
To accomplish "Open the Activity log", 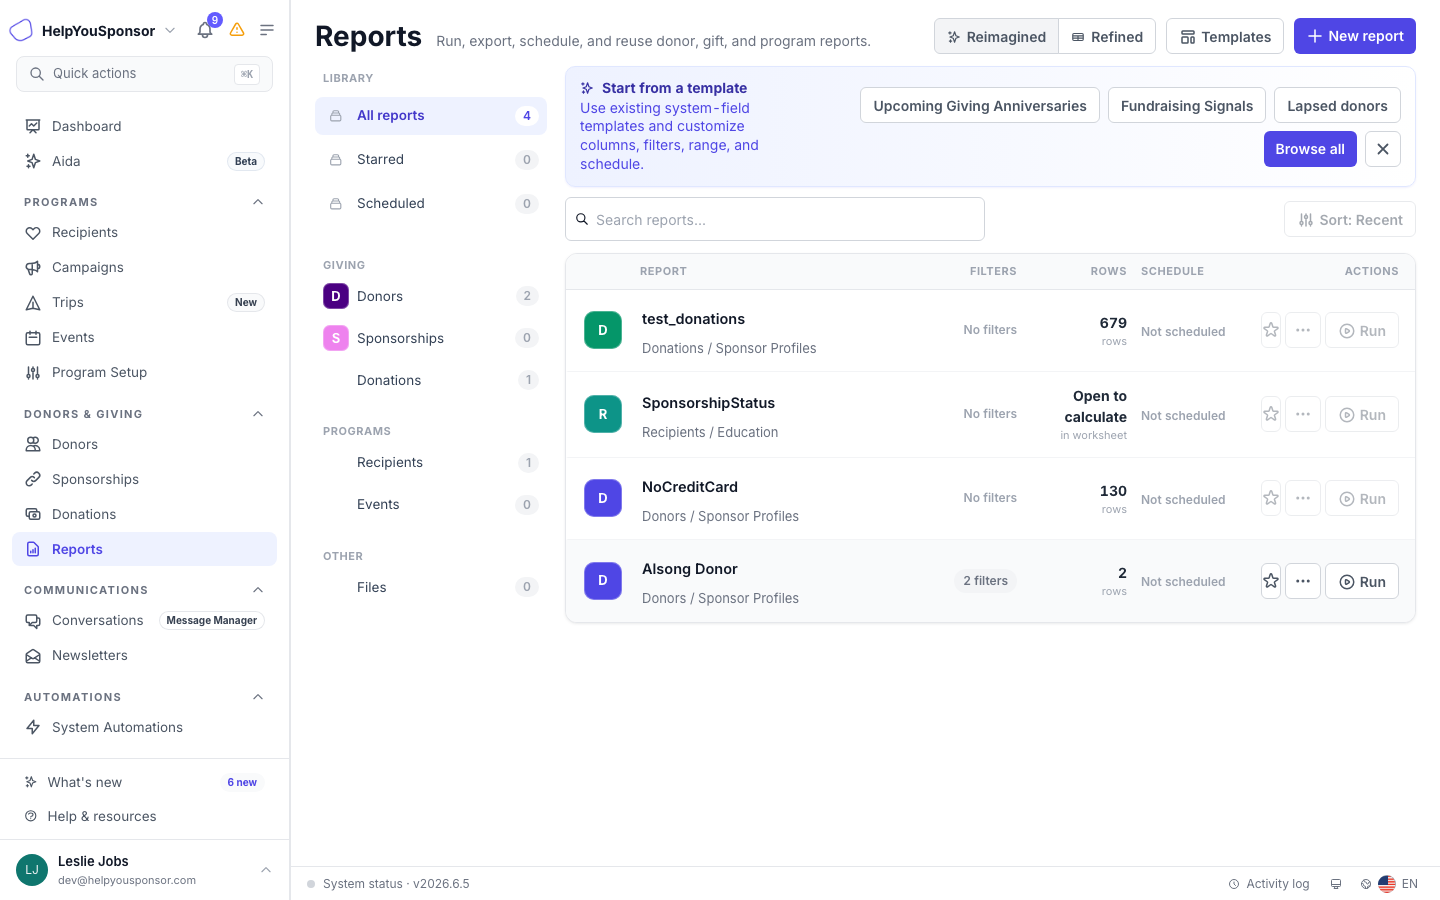I will pos(1269,884).
